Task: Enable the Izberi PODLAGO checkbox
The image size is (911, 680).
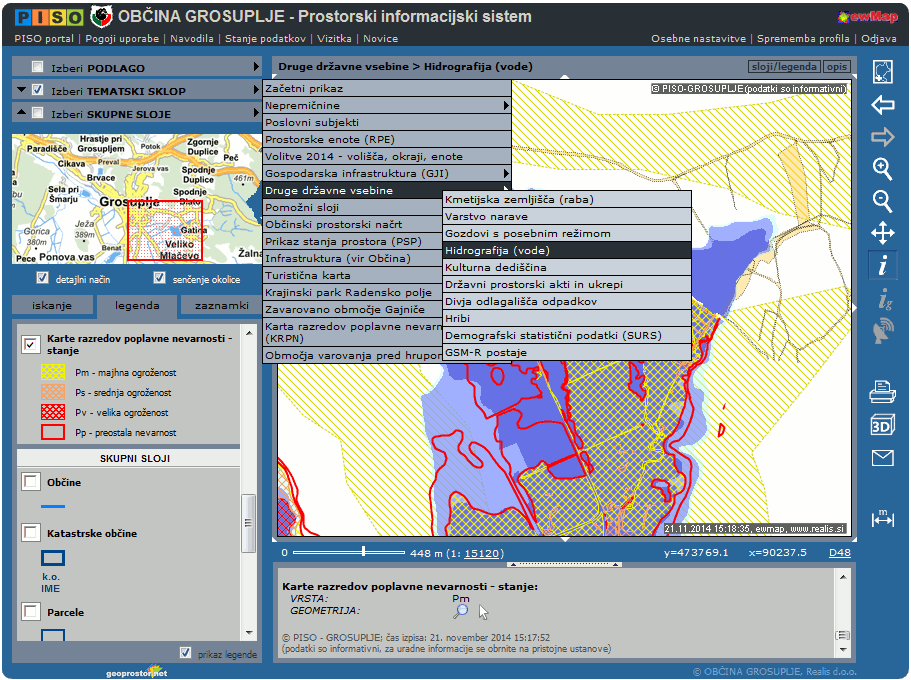Action: [x=38, y=67]
